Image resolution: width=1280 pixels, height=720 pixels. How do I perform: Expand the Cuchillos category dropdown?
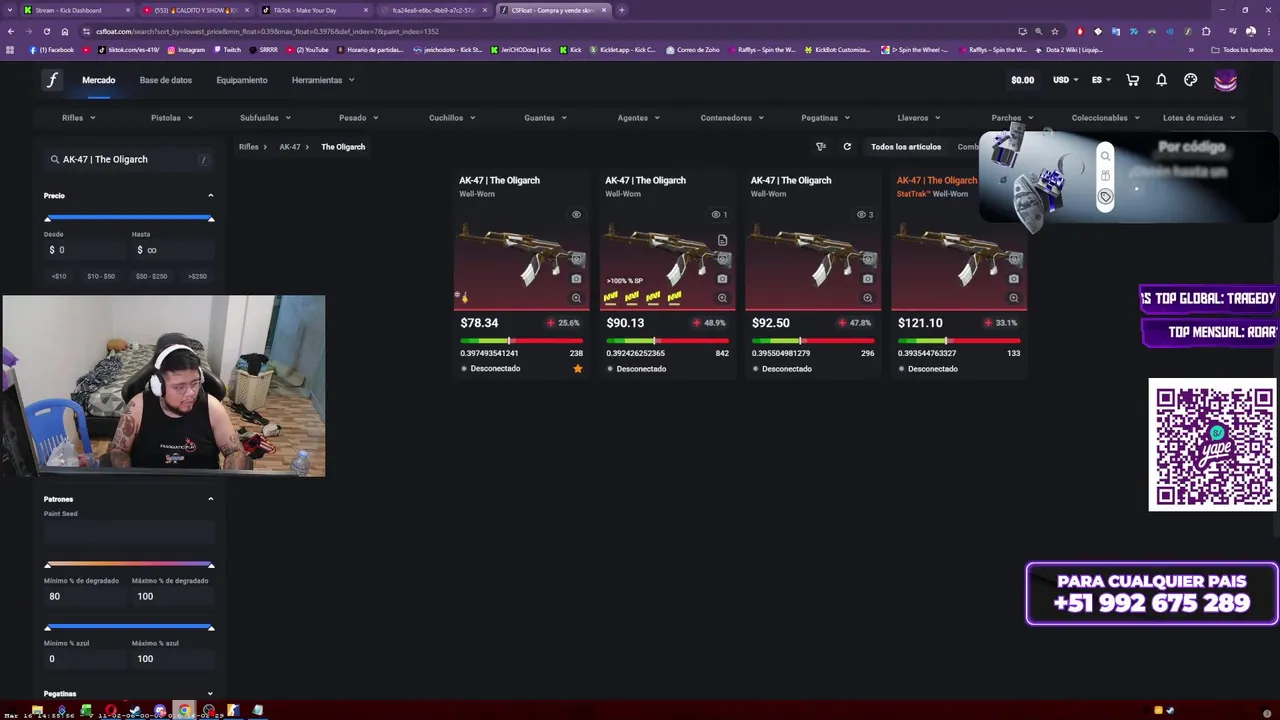[452, 118]
